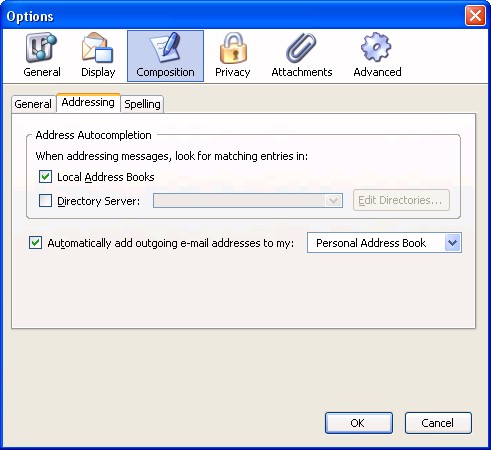
Task: Uncheck the Local Address Books checkbox
Action: 45,177
